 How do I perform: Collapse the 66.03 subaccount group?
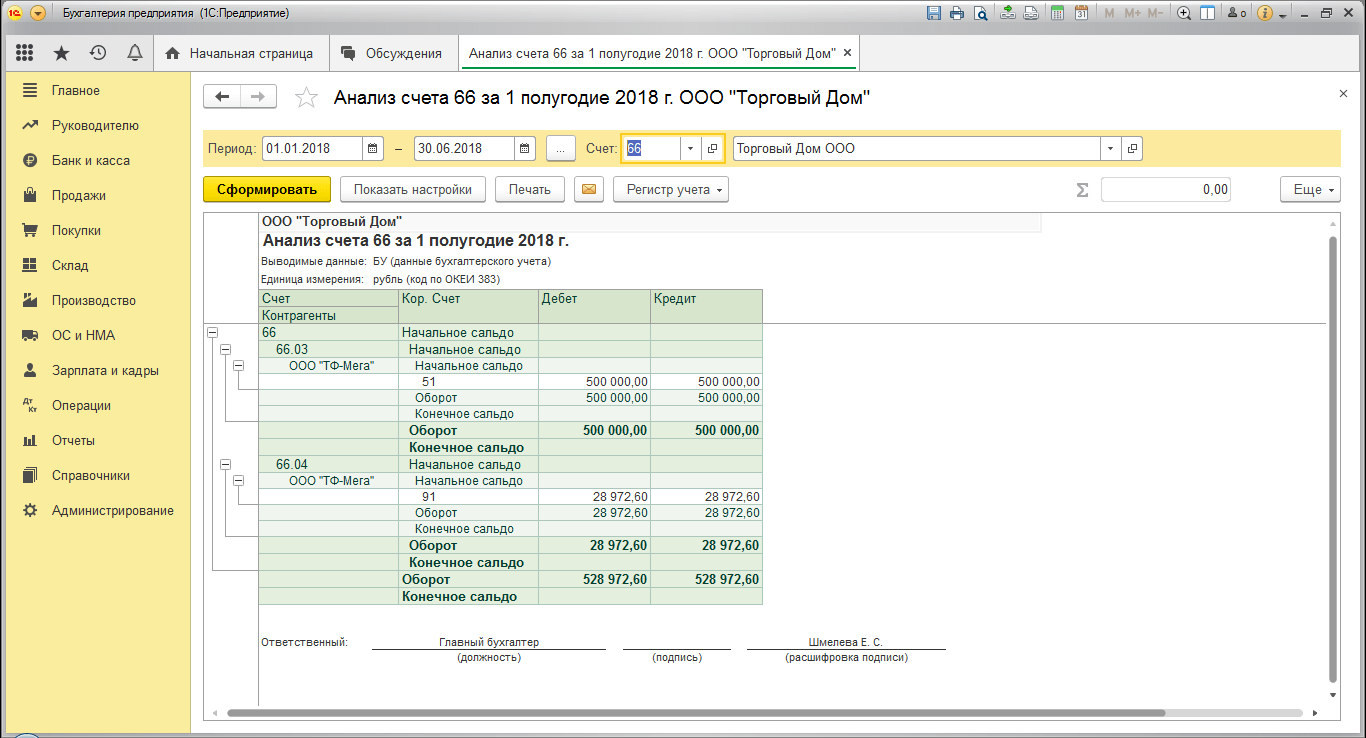pos(225,349)
